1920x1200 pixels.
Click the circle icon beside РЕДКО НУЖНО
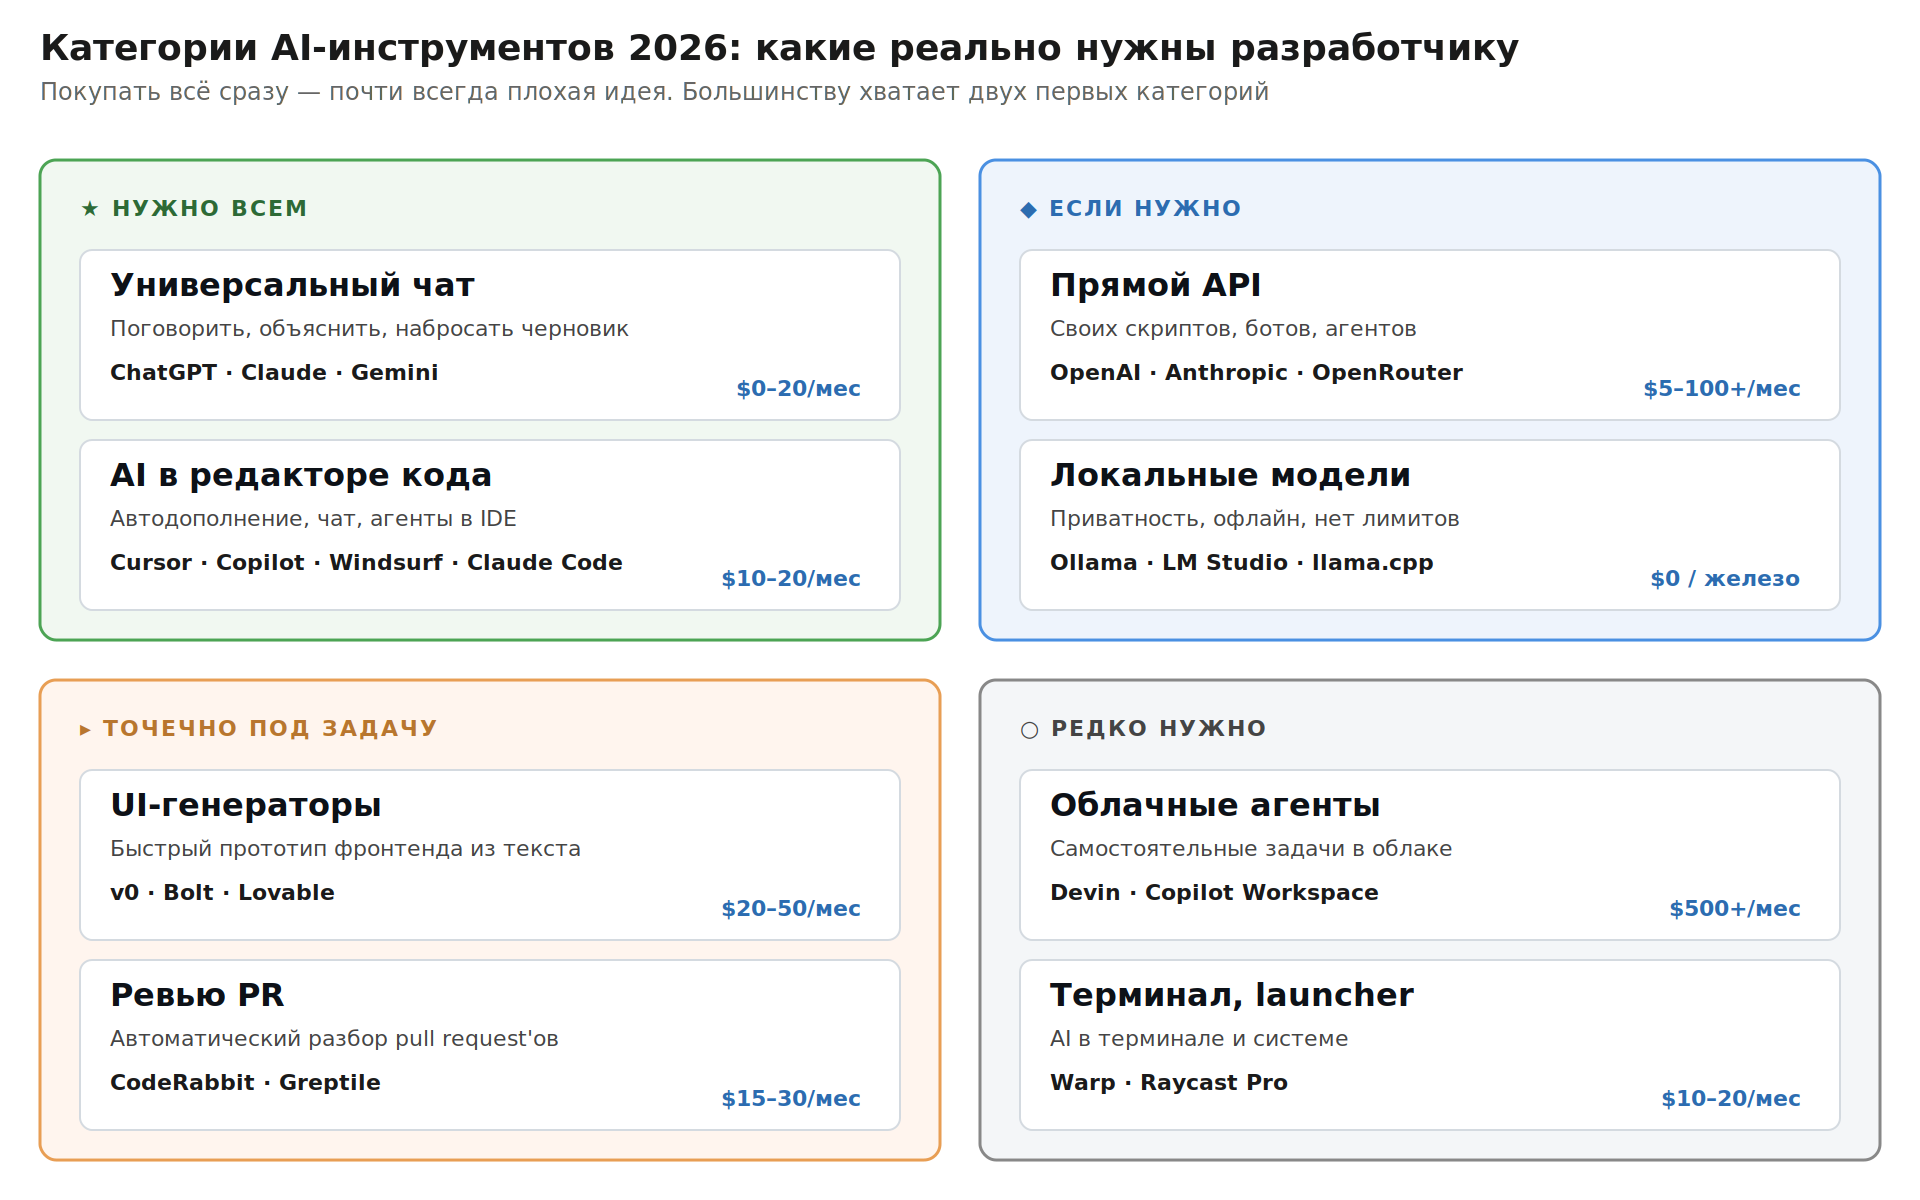tap(1029, 730)
